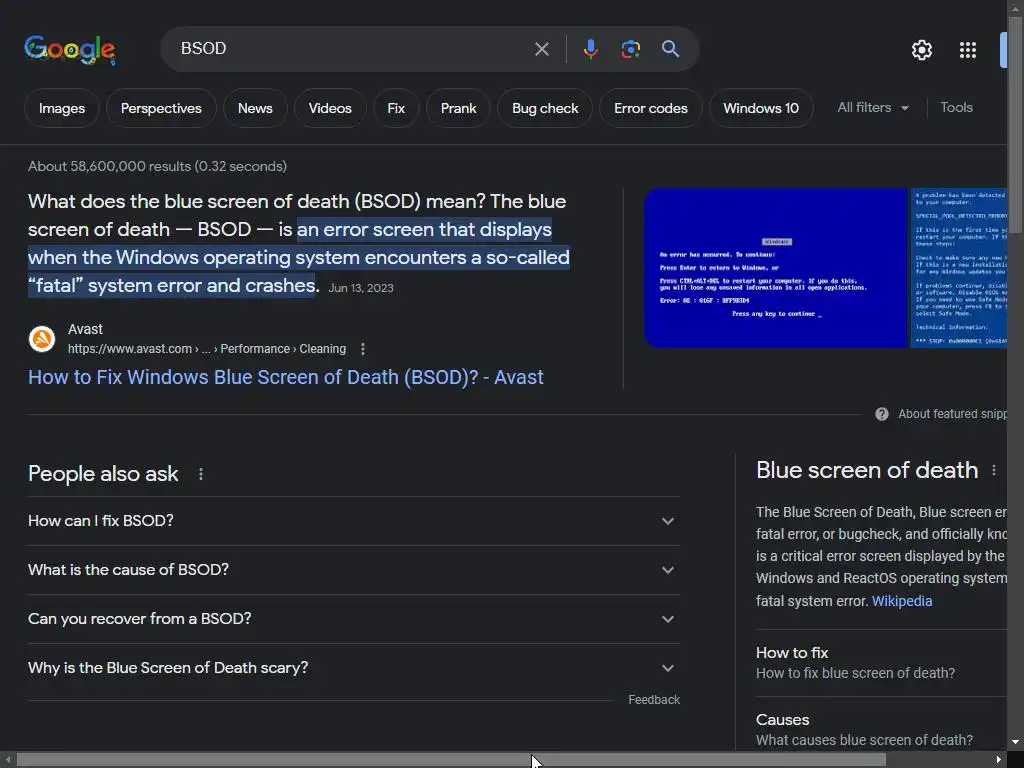
Task: Open Google apps grid icon
Action: click(968, 50)
